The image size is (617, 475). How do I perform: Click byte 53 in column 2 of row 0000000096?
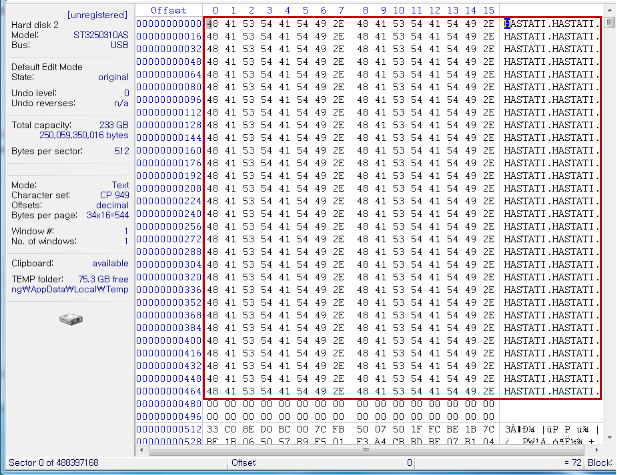click(248, 100)
